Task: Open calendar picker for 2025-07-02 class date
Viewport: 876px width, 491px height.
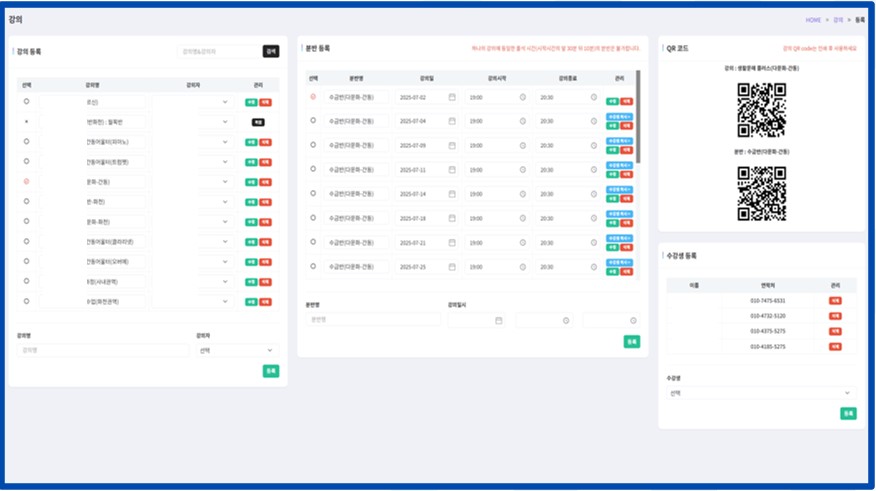Action: (452, 97)
